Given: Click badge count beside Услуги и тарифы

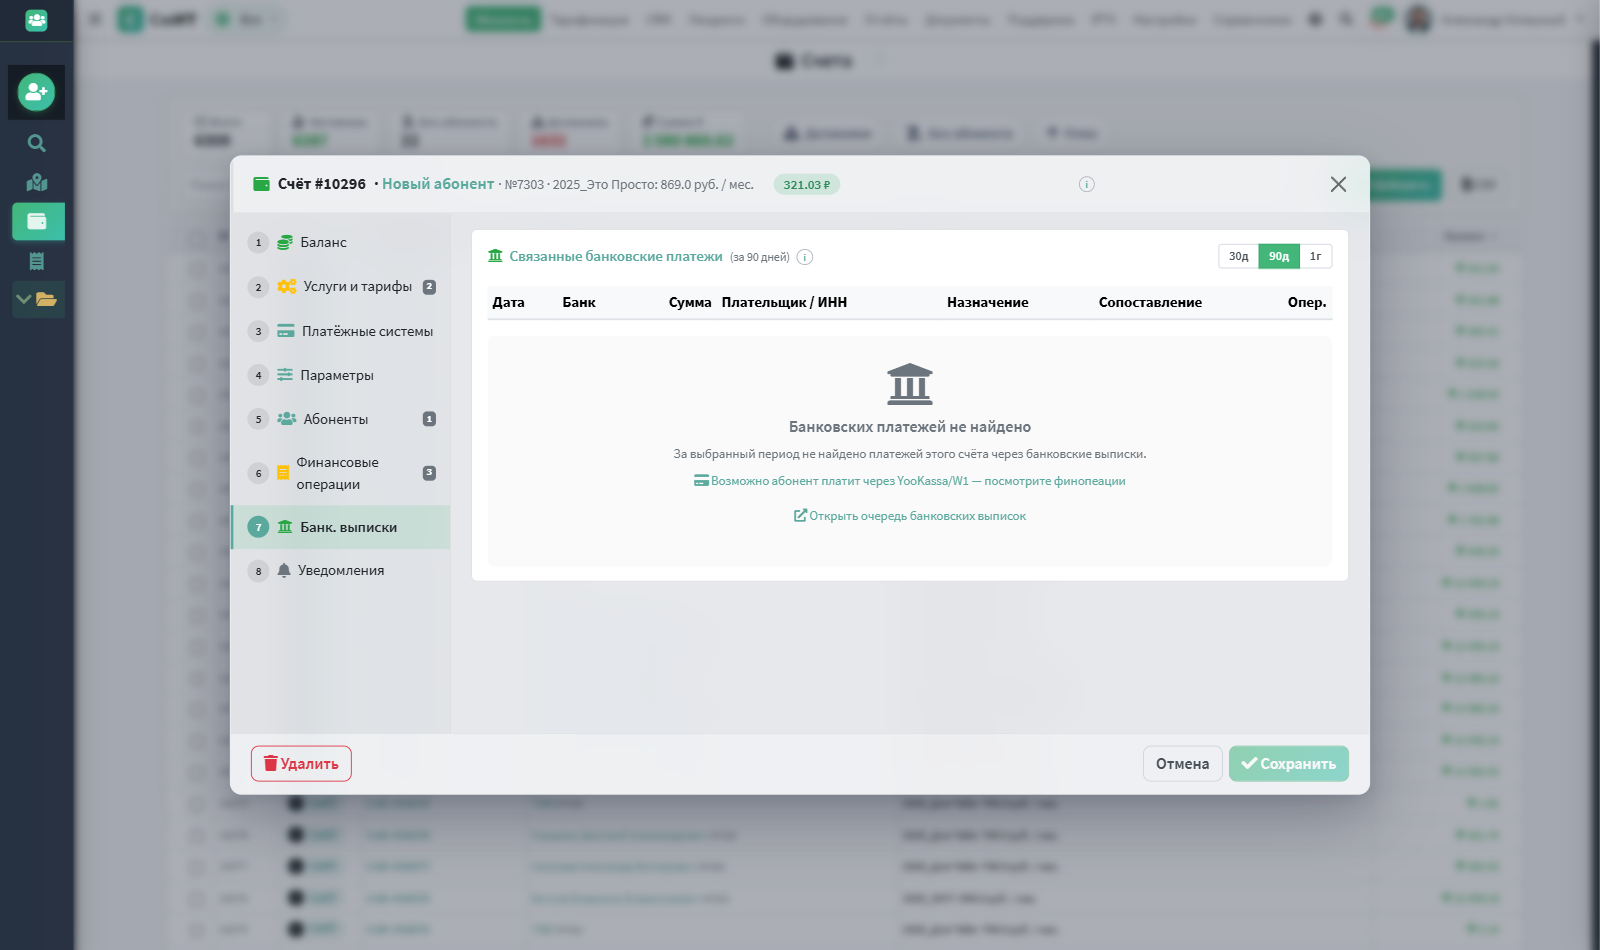Looking at the screenshot, I should pos(429,287).
